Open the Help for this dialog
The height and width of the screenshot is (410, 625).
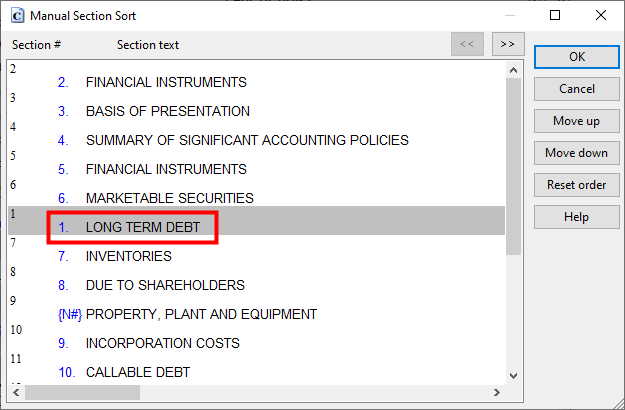pyautogui.click(x=577, y=217)
